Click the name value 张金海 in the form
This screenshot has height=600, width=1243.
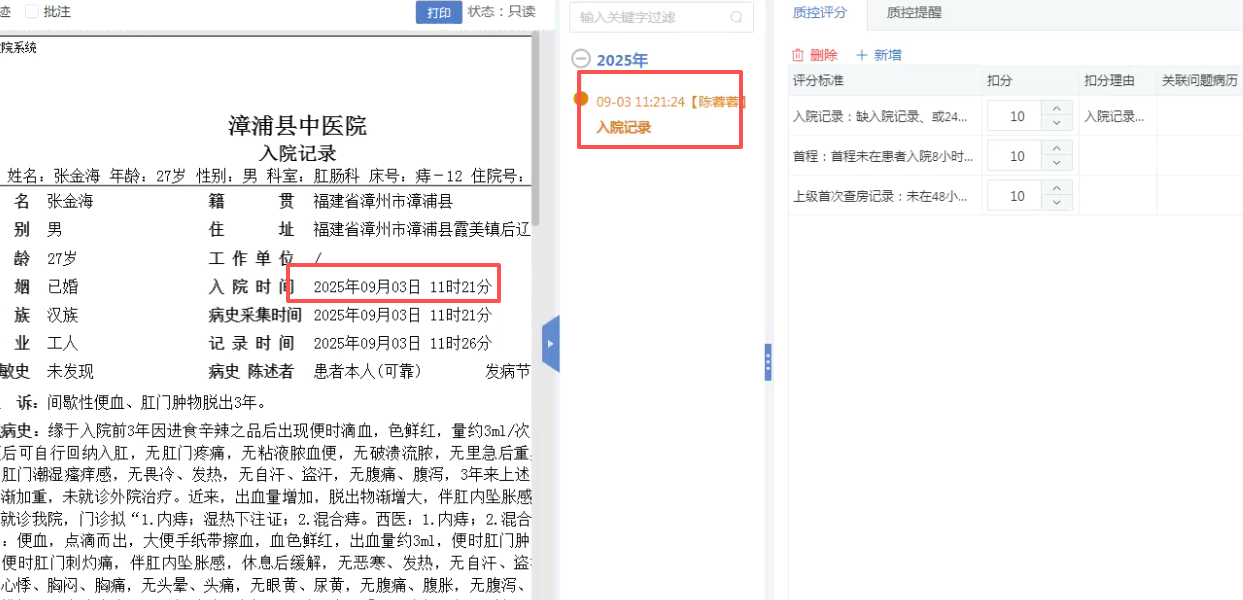[70, 201]
